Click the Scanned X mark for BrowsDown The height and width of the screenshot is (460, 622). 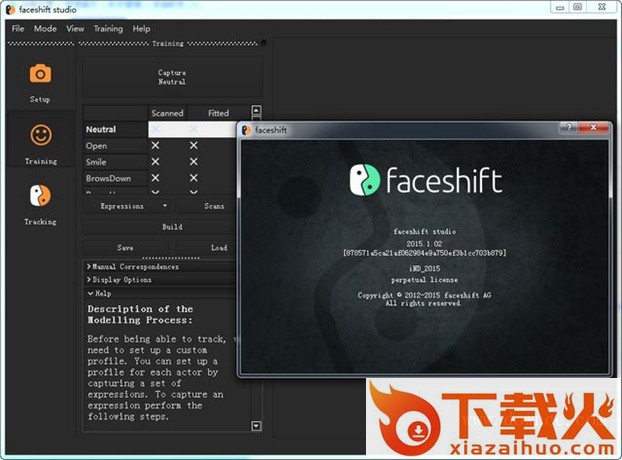156,178
